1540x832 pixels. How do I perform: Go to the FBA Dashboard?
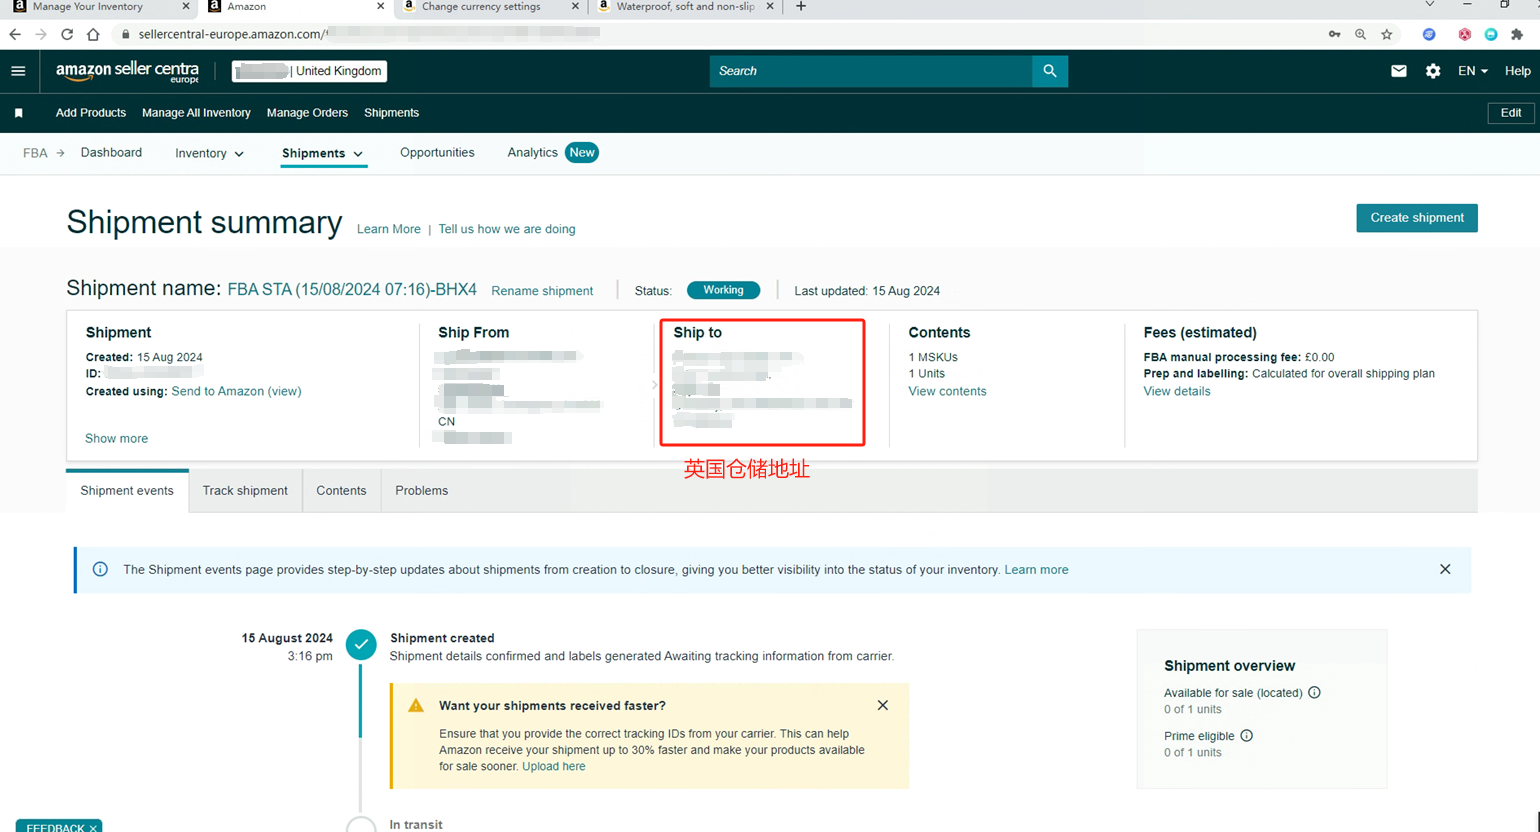(111, 152)
